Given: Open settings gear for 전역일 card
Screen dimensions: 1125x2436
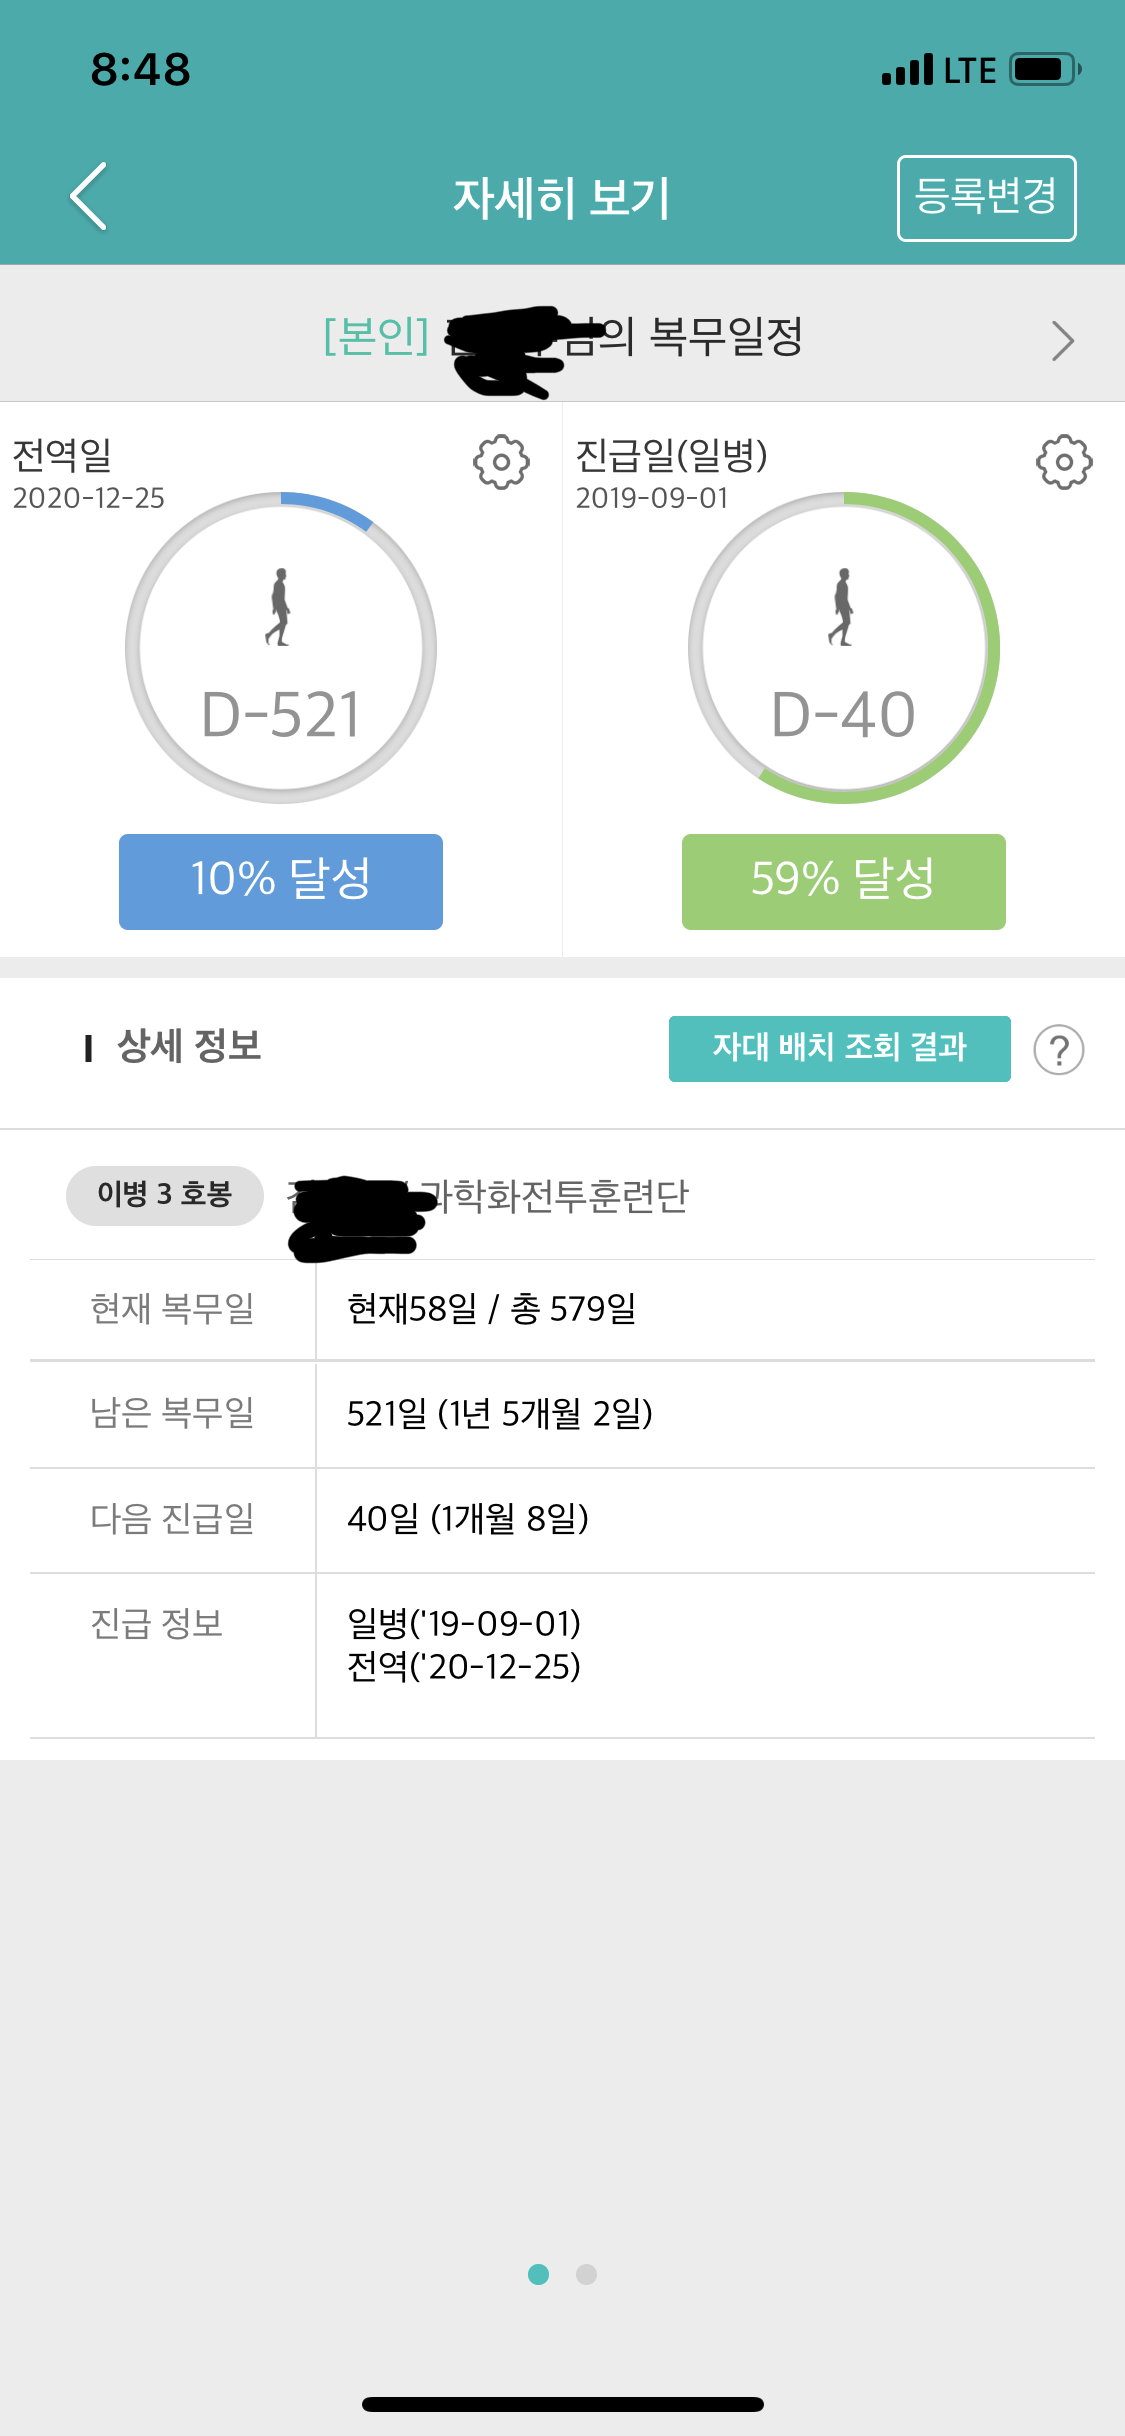Looking at the screenshot, I should pos(501,462).
